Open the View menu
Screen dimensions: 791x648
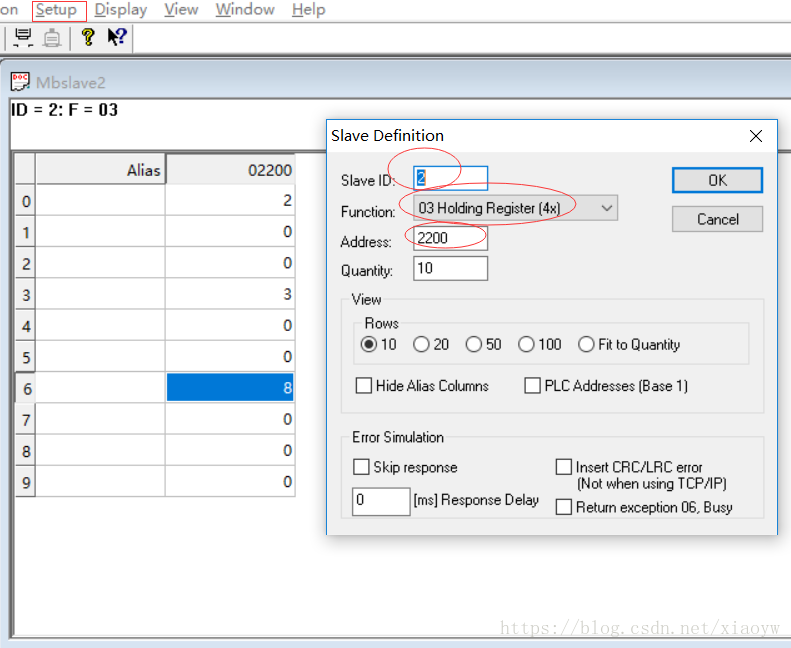pyautogui.click(x=181, y=10)
